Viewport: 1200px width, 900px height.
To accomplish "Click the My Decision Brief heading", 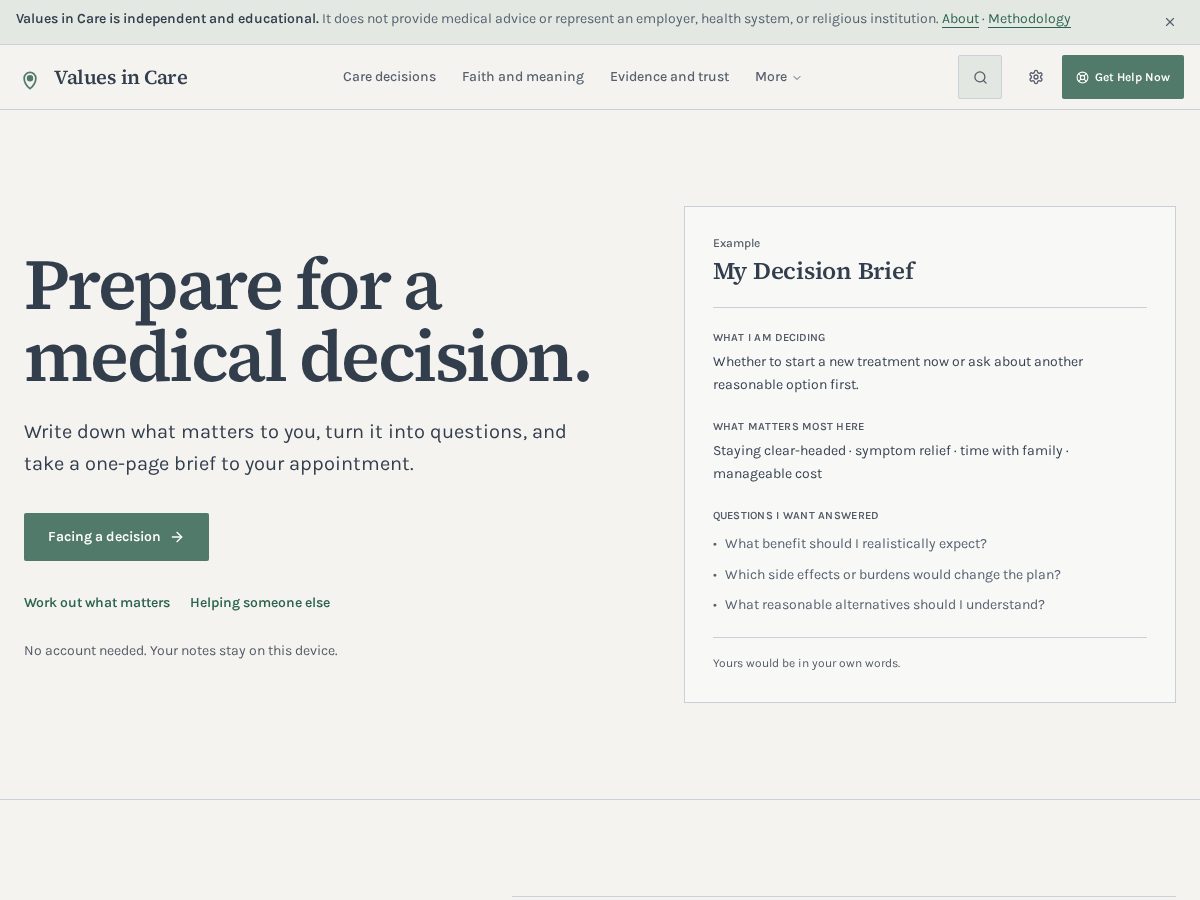I will (813, 271).
